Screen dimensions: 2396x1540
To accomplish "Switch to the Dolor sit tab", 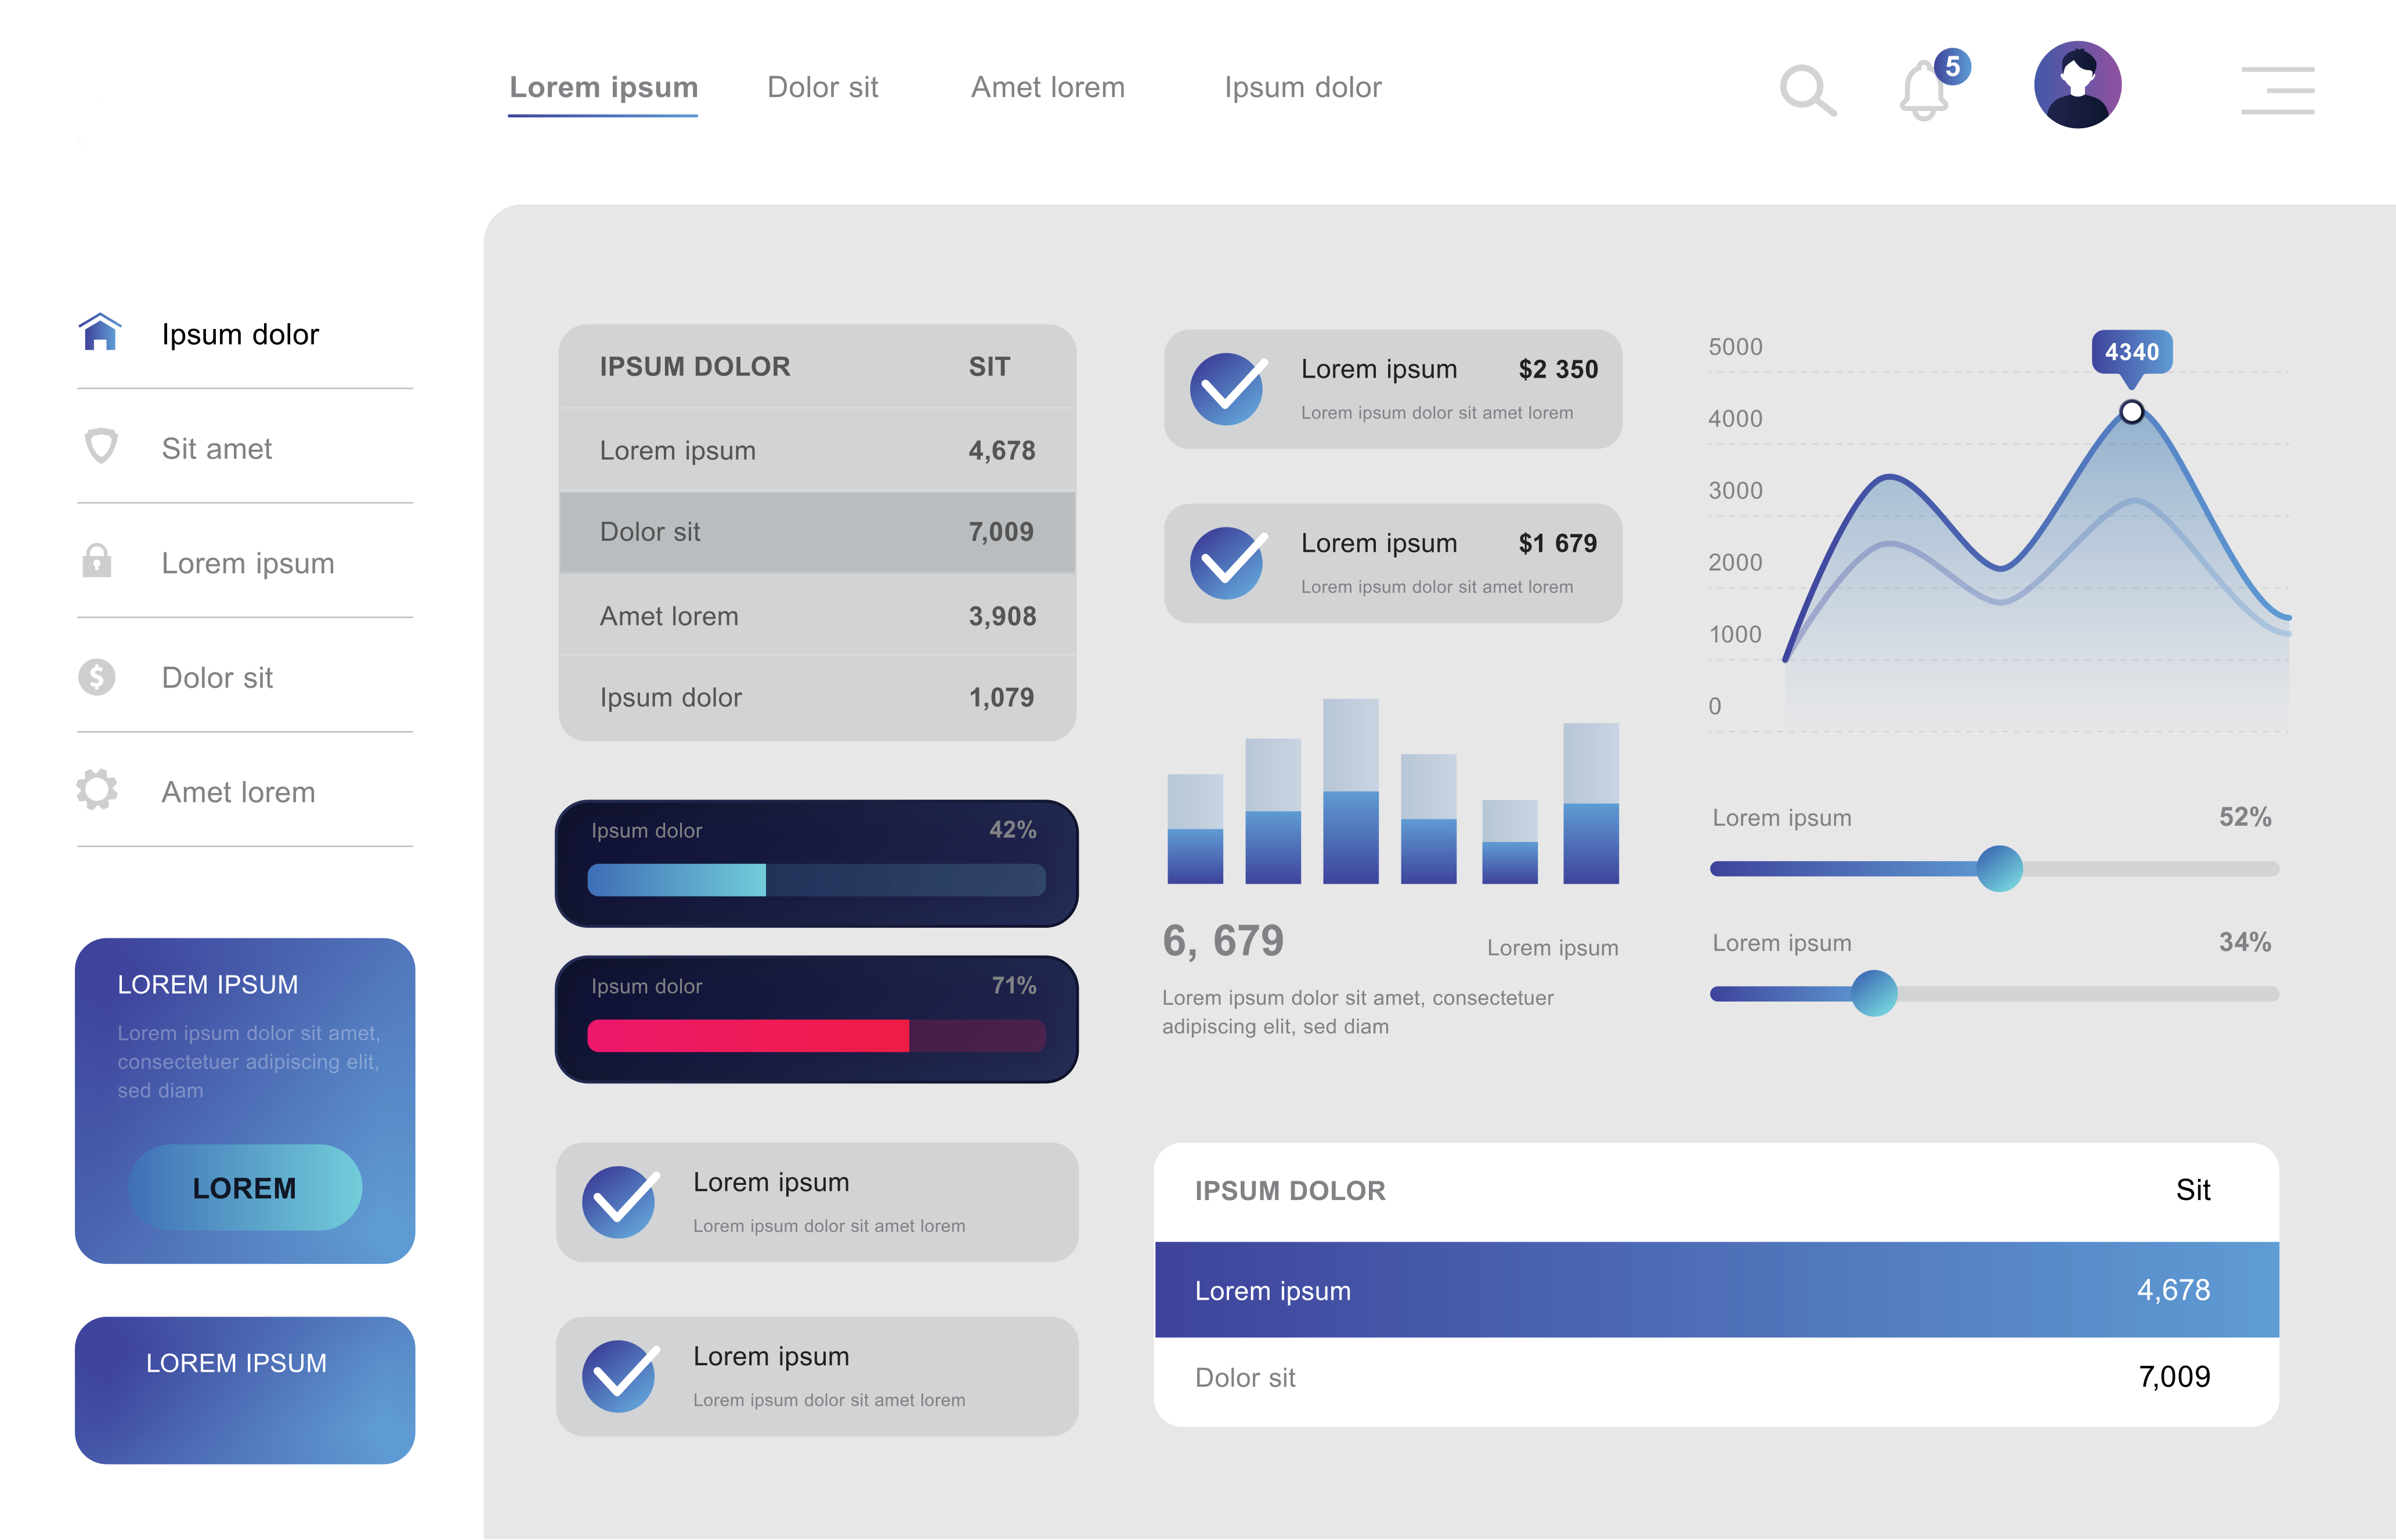I will [x=822, y=88].
